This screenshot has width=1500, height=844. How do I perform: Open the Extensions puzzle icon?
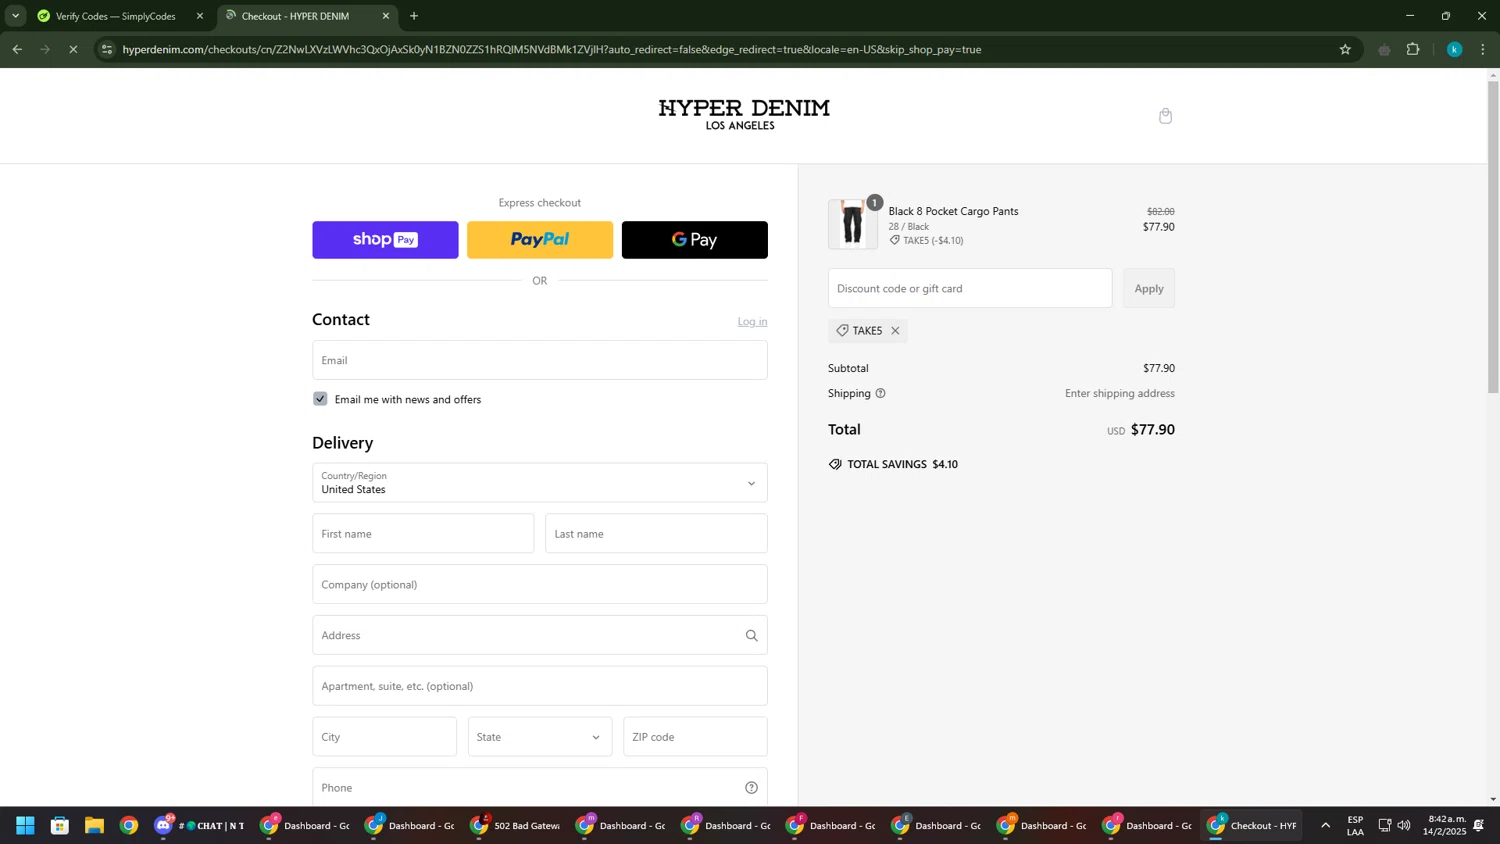(x=1413, y=49)
